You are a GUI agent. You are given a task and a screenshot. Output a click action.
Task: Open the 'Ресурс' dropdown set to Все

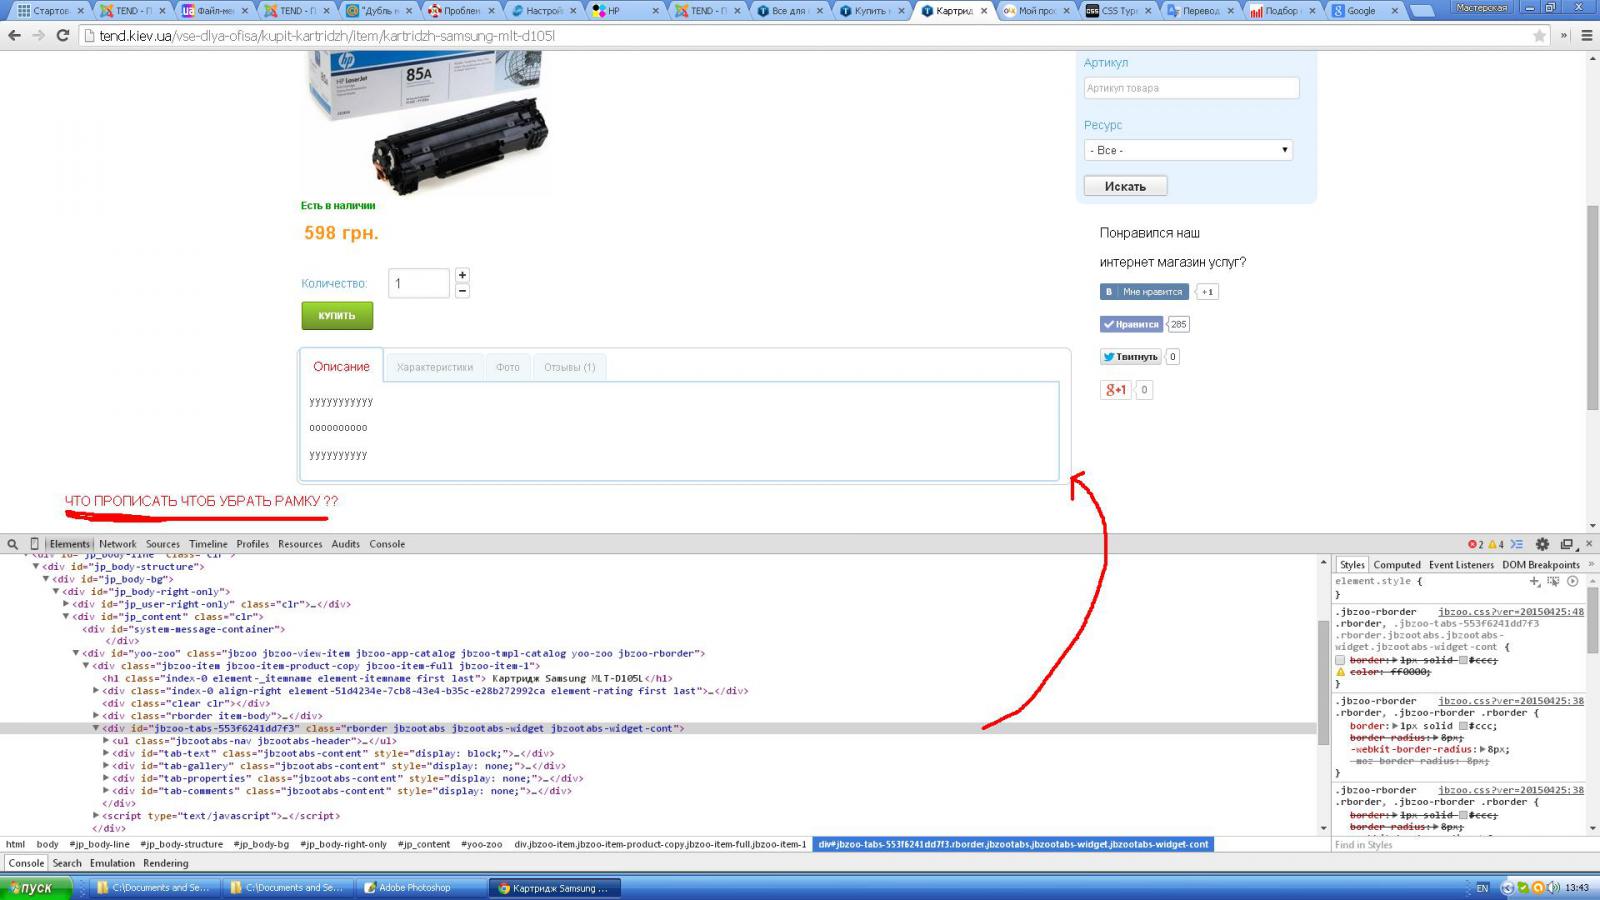[x=1188, y=150]
